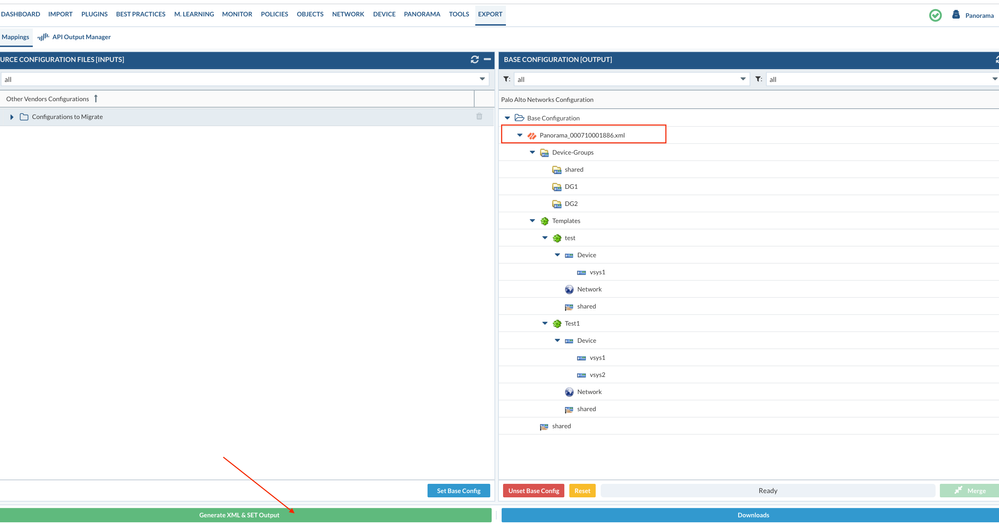Click the Panorama user icon
Screen dimensions: 999x523
956,15
